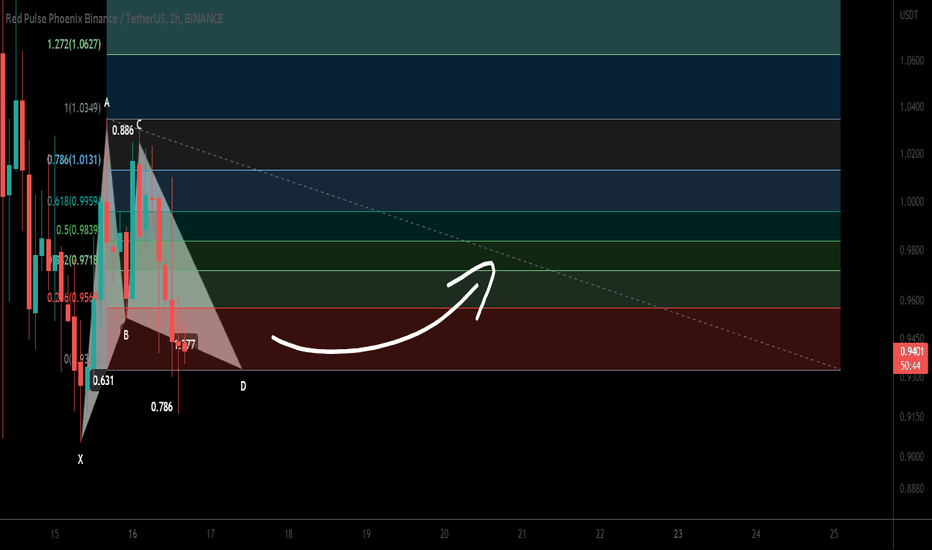Click the 0.9800 price axis label
The image size is (932, 550).
pyautogui.click(x=912, y=250)
